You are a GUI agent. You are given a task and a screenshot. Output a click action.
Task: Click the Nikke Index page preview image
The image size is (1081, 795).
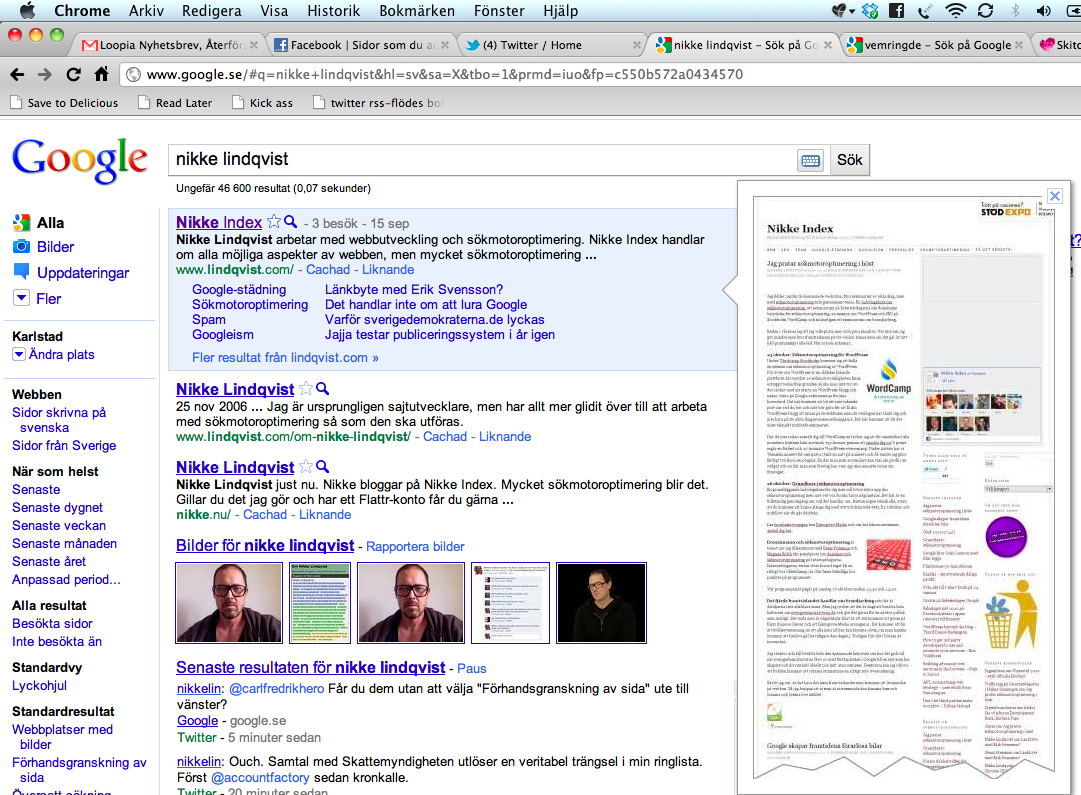[904, 485]
